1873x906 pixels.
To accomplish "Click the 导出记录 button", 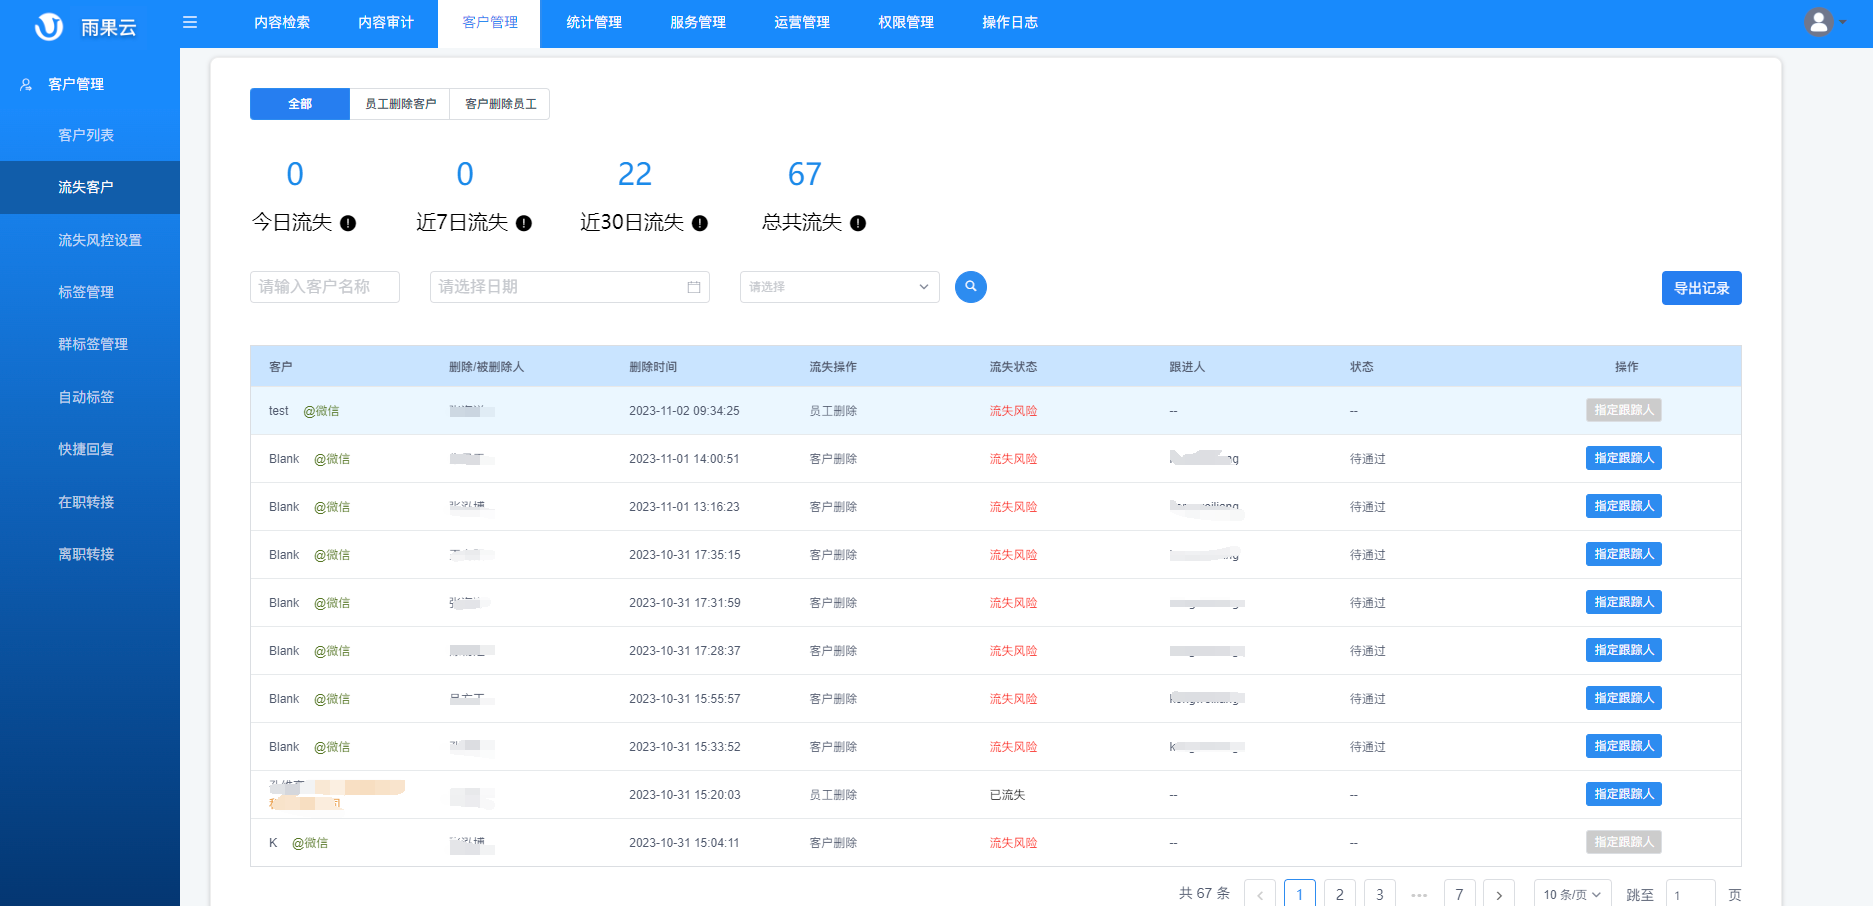I will click(1702, 288).
